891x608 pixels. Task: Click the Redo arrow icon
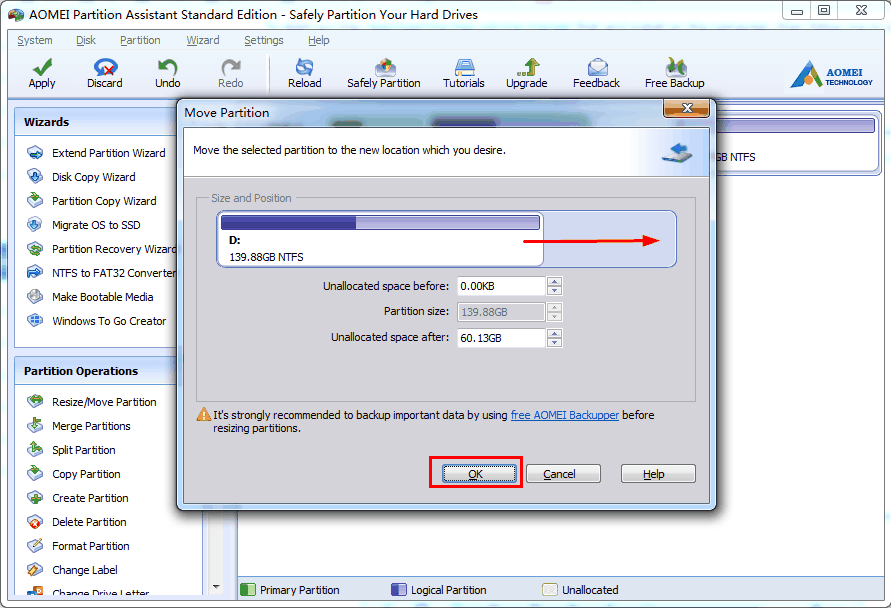[231, 68]
